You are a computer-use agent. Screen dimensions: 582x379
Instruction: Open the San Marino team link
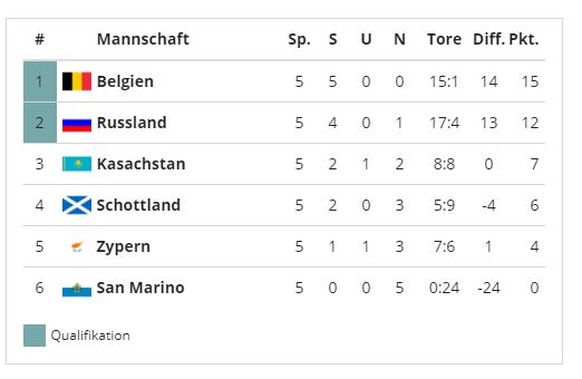pyautogui.click(x=140, y=288)
